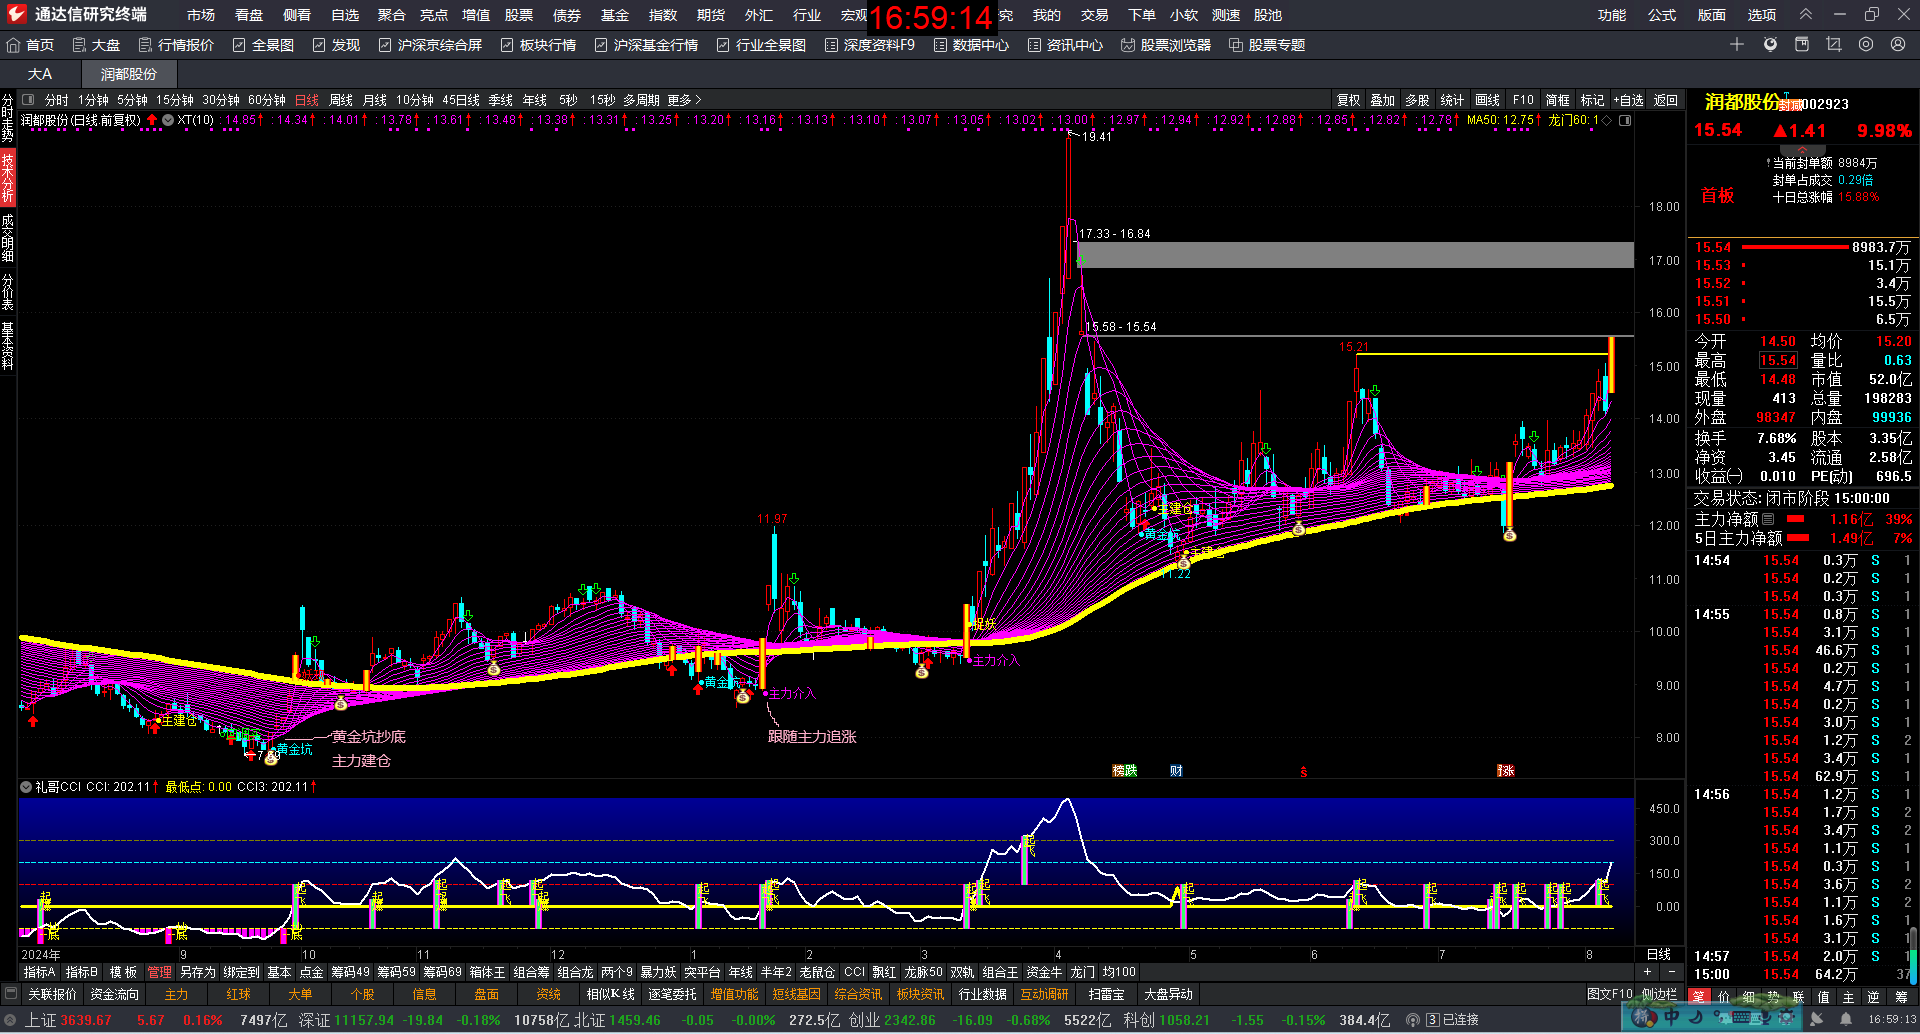The width and height of the screenshot is (1920, 1034).
Task: Zoom out chart with minus button
Action: [1672, 972]
